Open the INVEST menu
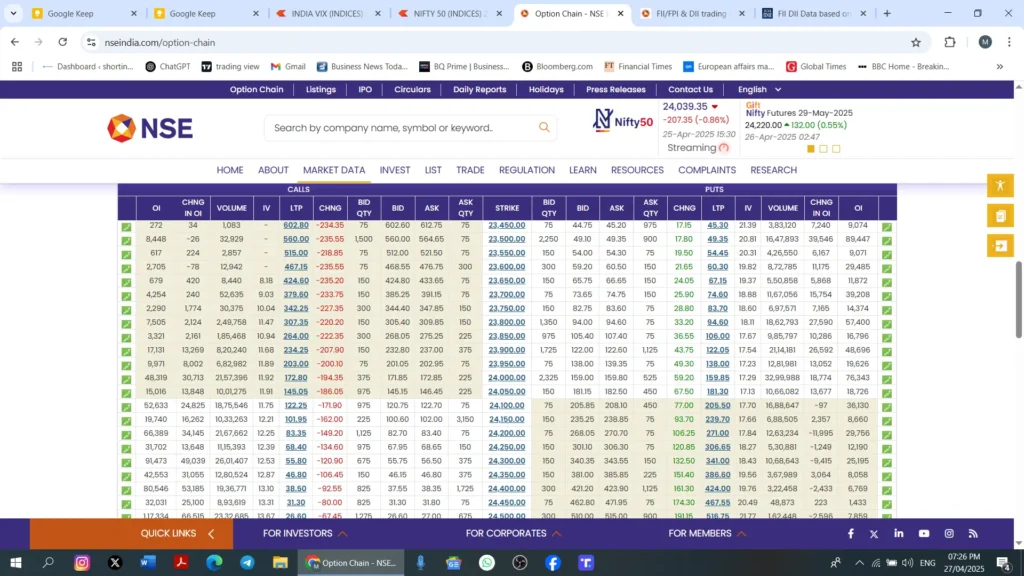This screenshot has width=1024, height=576. click(x=394, y=170)
